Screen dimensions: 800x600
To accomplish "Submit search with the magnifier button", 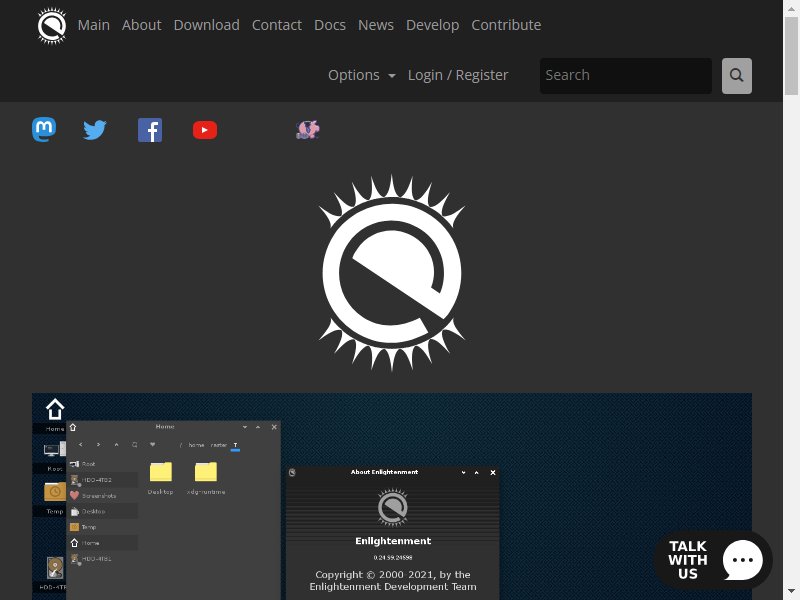I will click(x=737, y=76).
